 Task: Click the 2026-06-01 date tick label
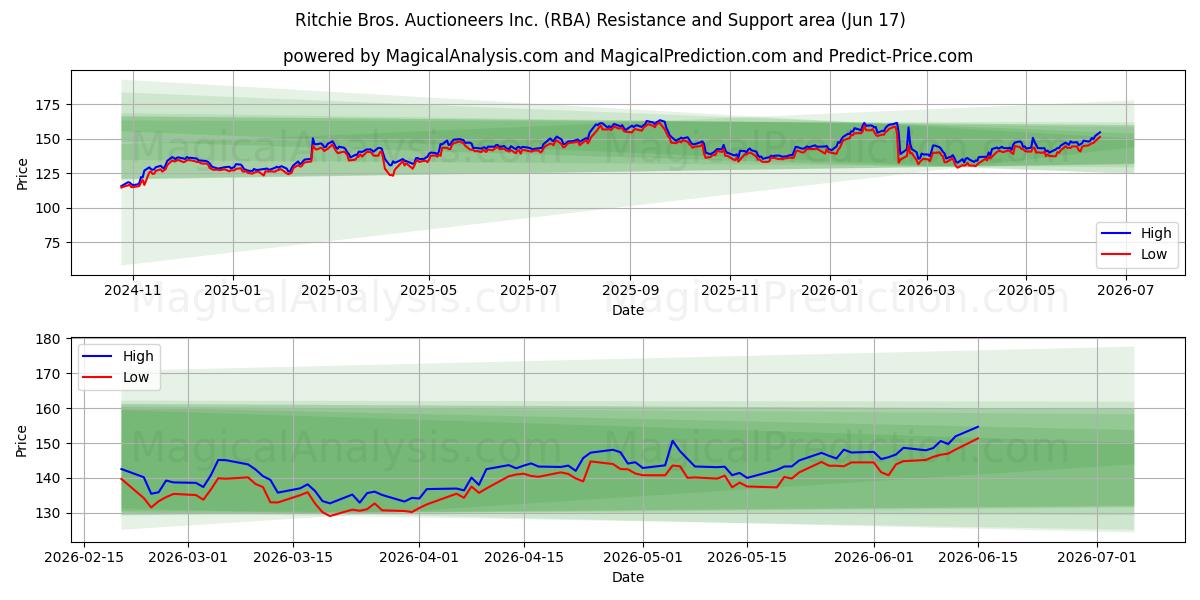(x=873, y=556)
